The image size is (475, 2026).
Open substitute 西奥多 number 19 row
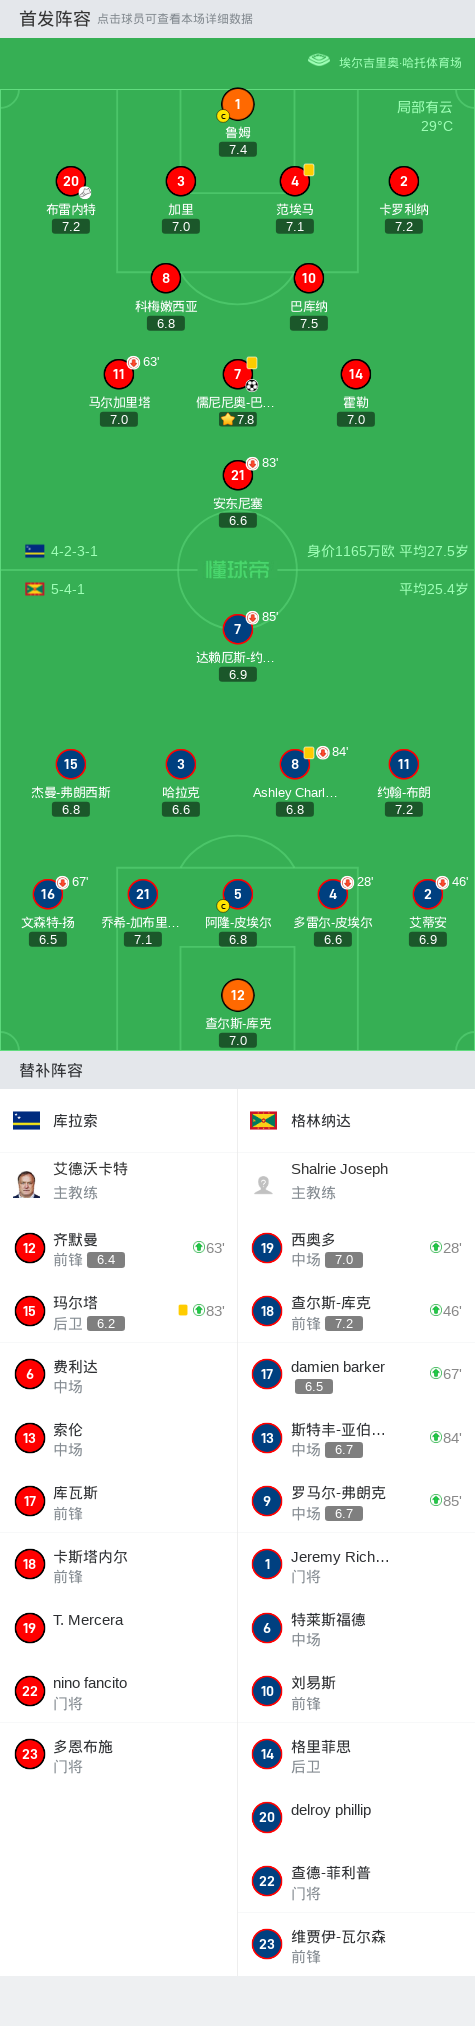[x=356, y=1248]
